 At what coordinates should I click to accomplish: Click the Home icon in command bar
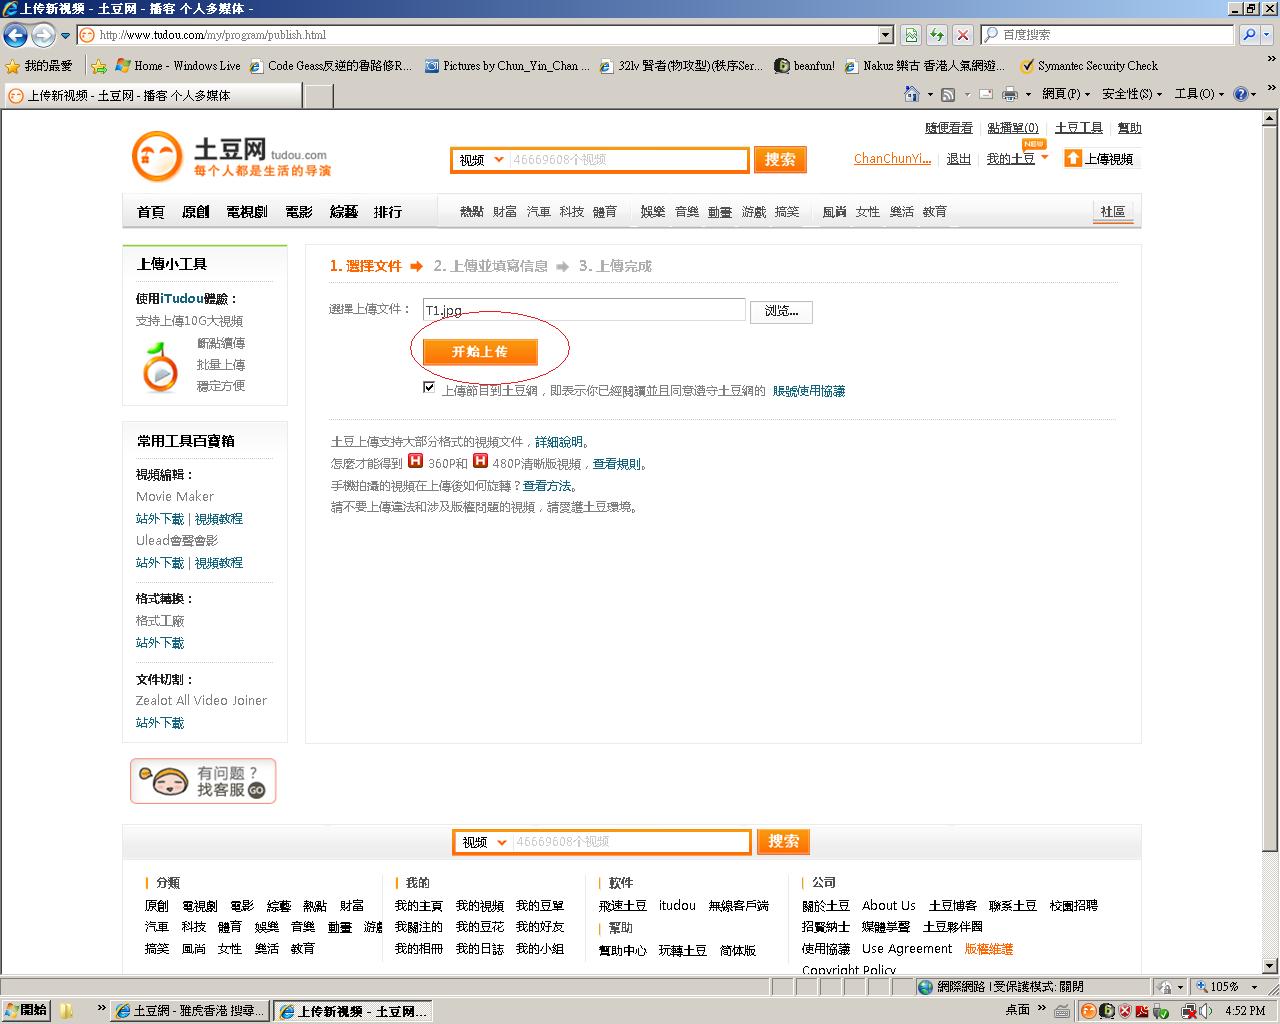(x=911, y=94)
